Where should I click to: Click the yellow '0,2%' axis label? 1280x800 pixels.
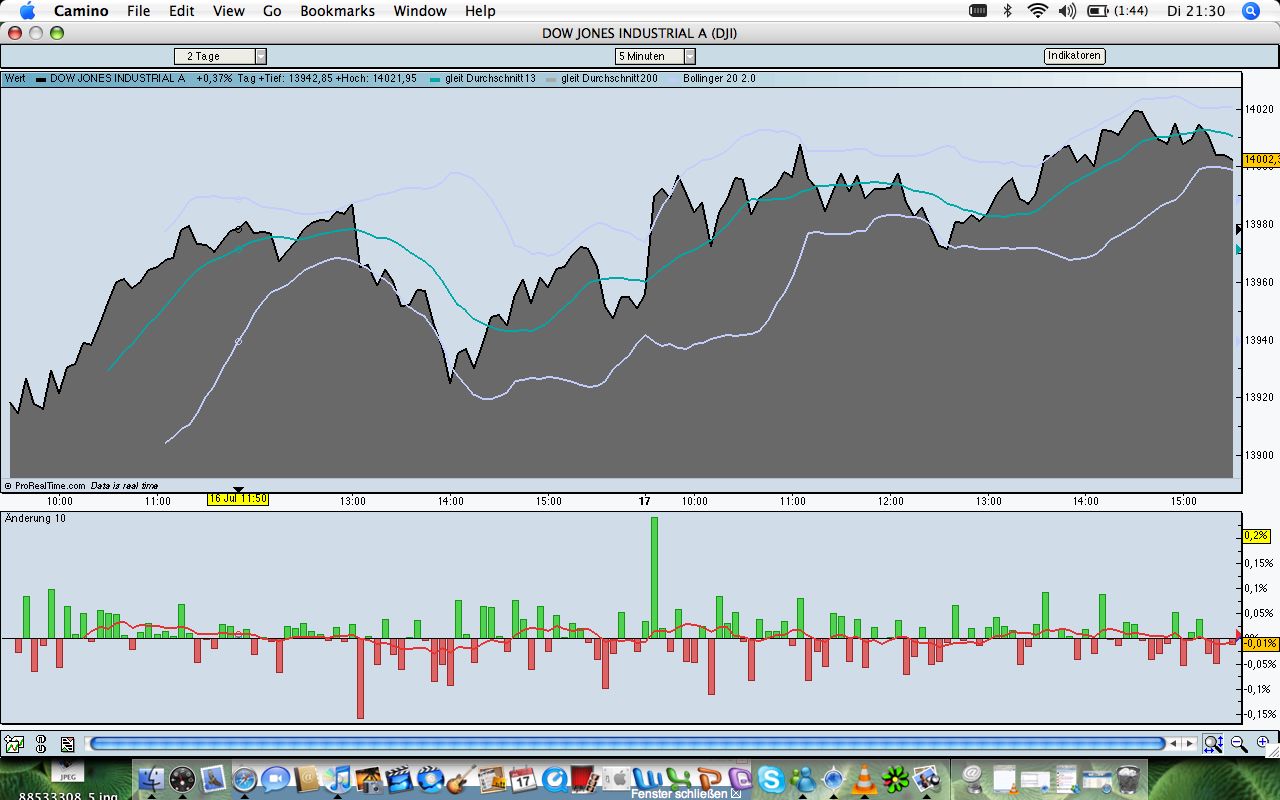[1256, 536]
